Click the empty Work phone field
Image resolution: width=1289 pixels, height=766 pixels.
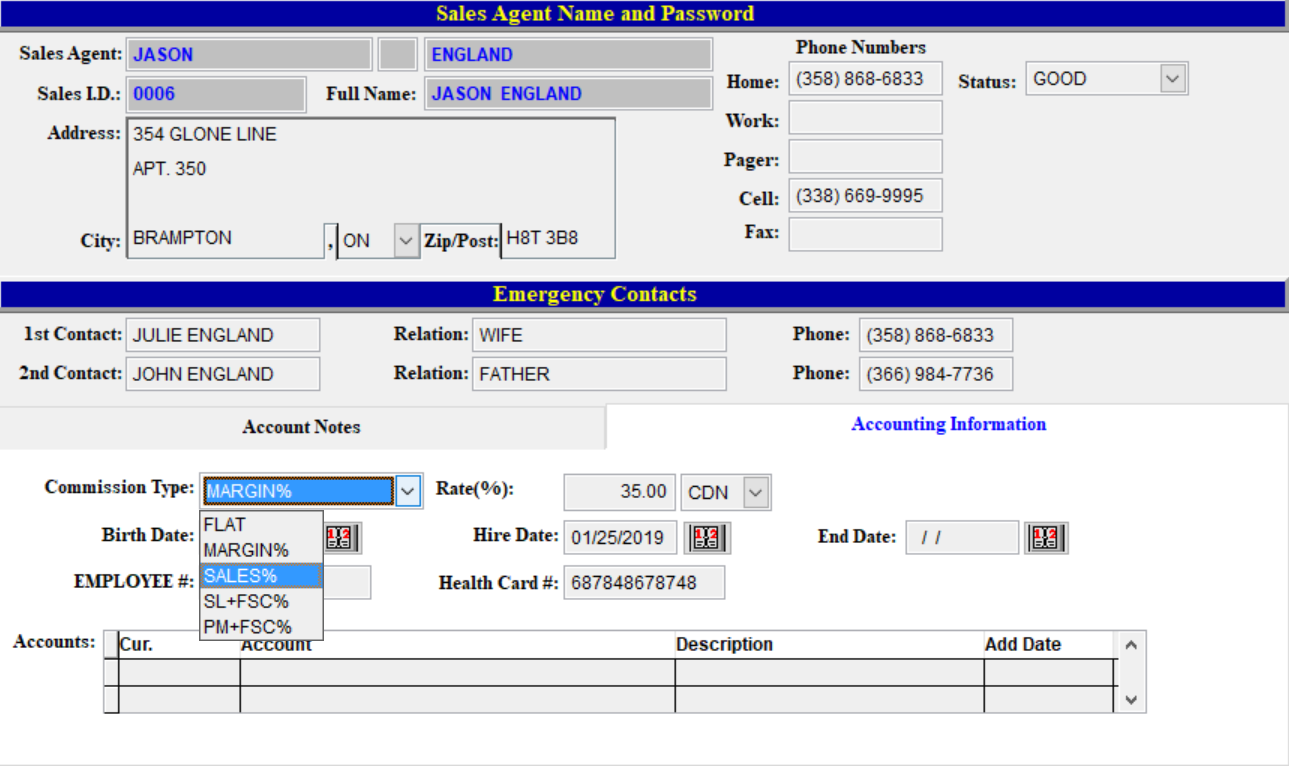click(865, 118)
